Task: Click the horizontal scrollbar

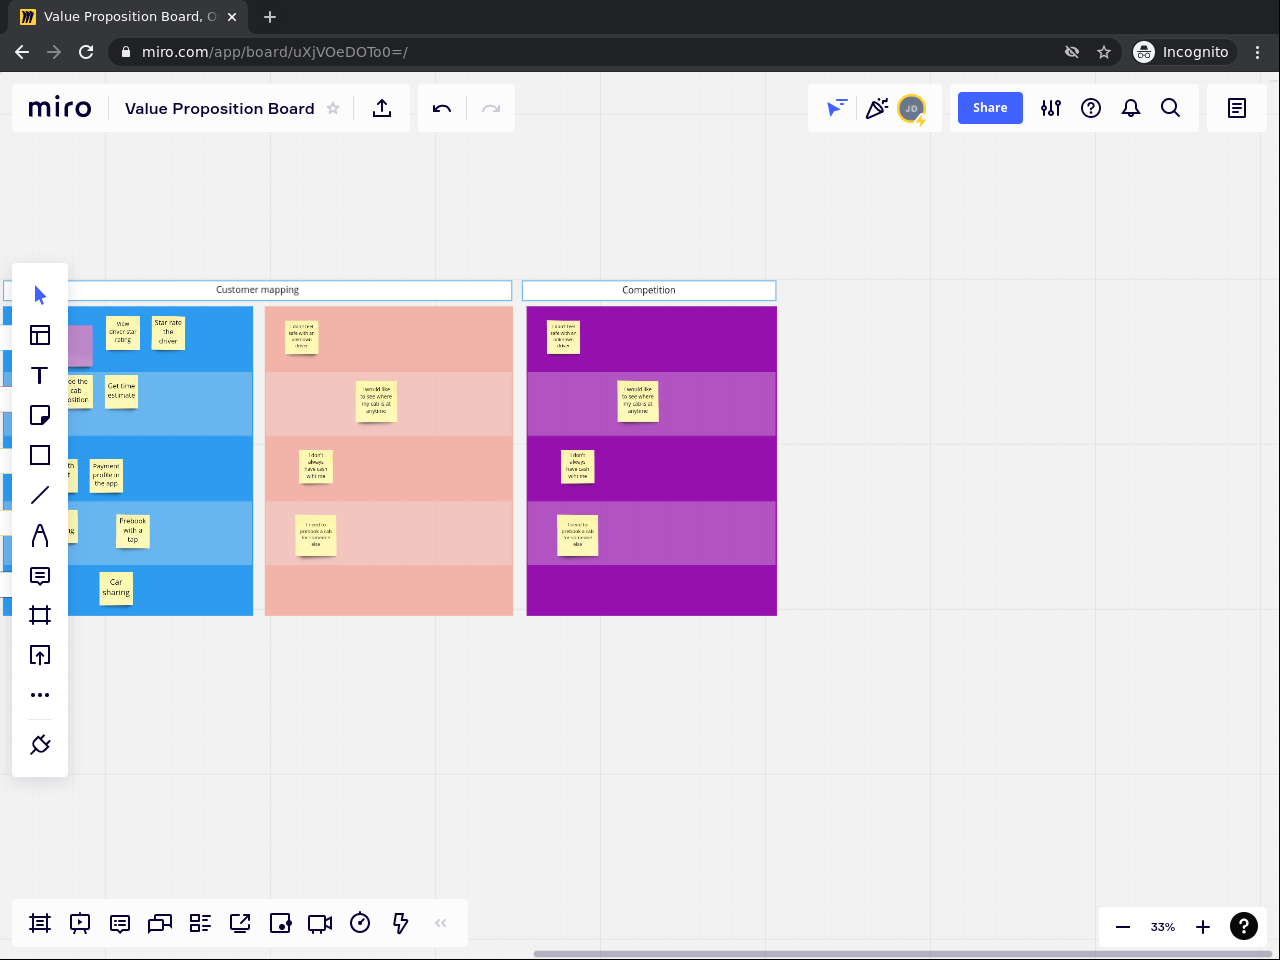Action: tap(901, 954)
